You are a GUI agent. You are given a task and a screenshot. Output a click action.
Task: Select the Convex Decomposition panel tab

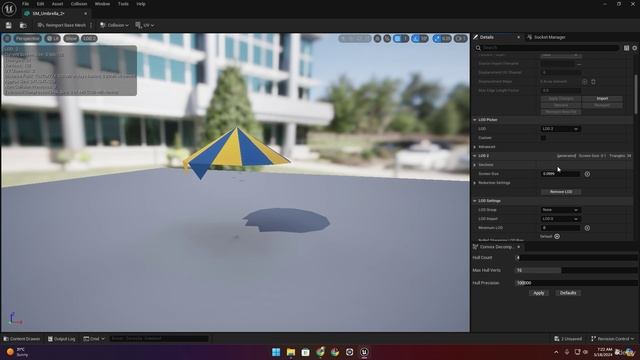coord(496,247)
